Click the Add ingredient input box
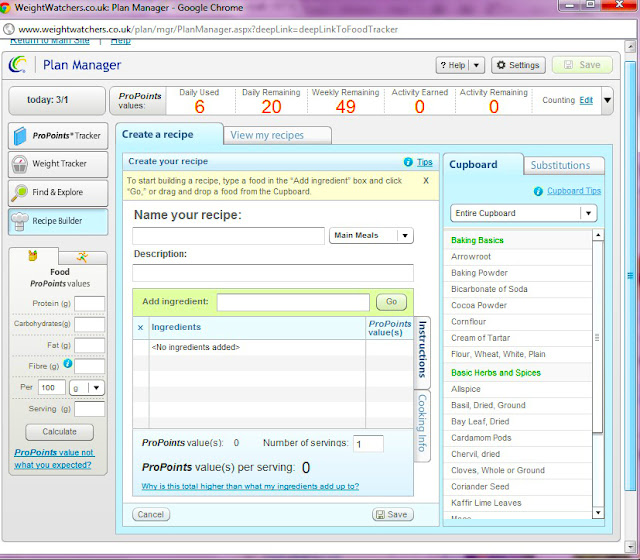The width and height of the screenshot is (640, 560). click(x=293, y=302)
